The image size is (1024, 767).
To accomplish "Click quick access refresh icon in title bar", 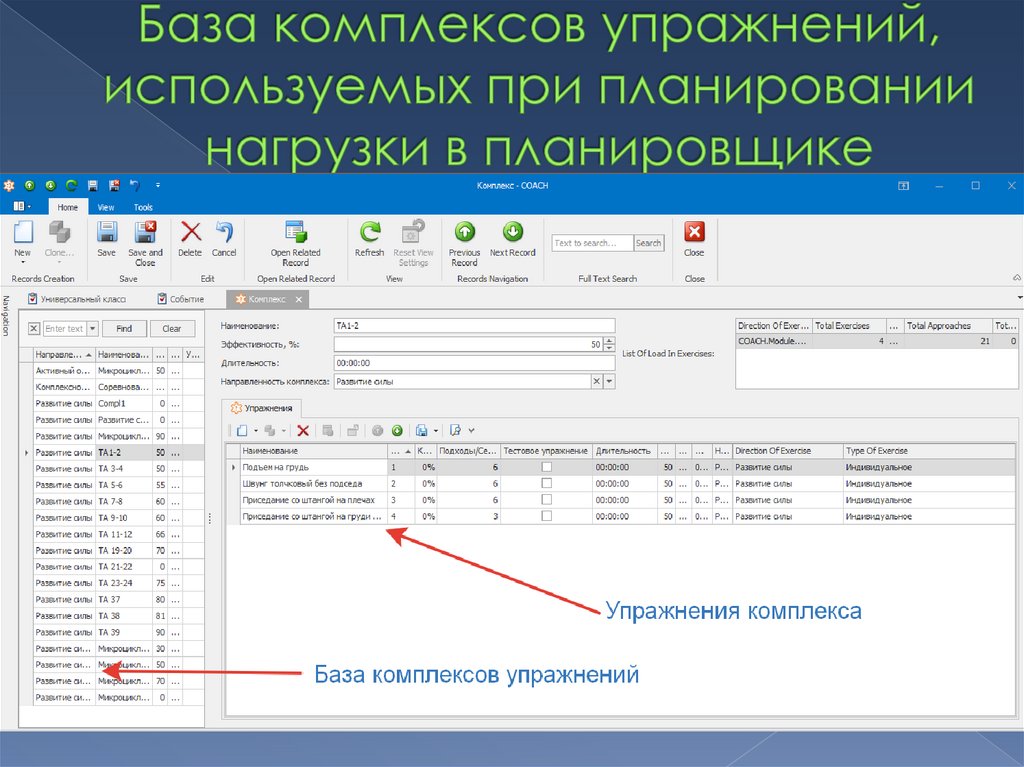I will pos(71,186).
